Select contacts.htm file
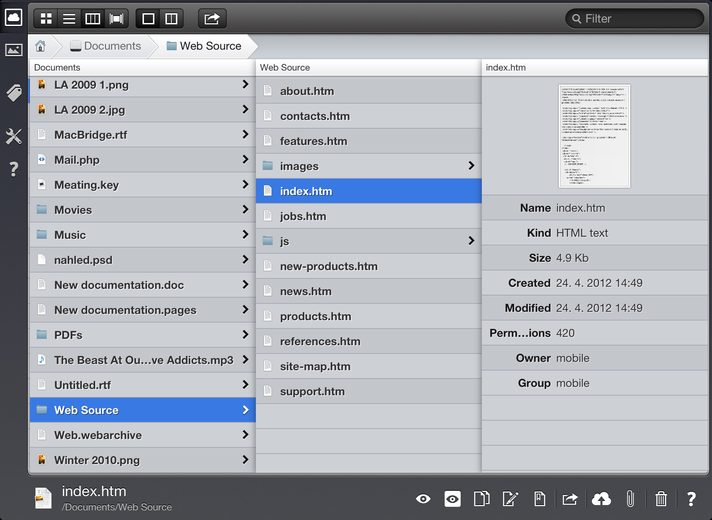The width and height of the screenshot is (712, 520). coord(368,116)
